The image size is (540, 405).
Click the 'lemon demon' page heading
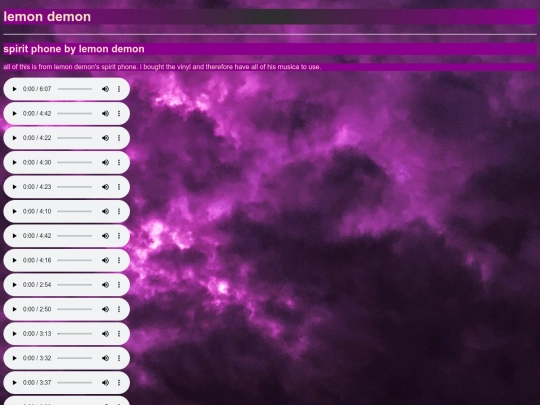47,17
